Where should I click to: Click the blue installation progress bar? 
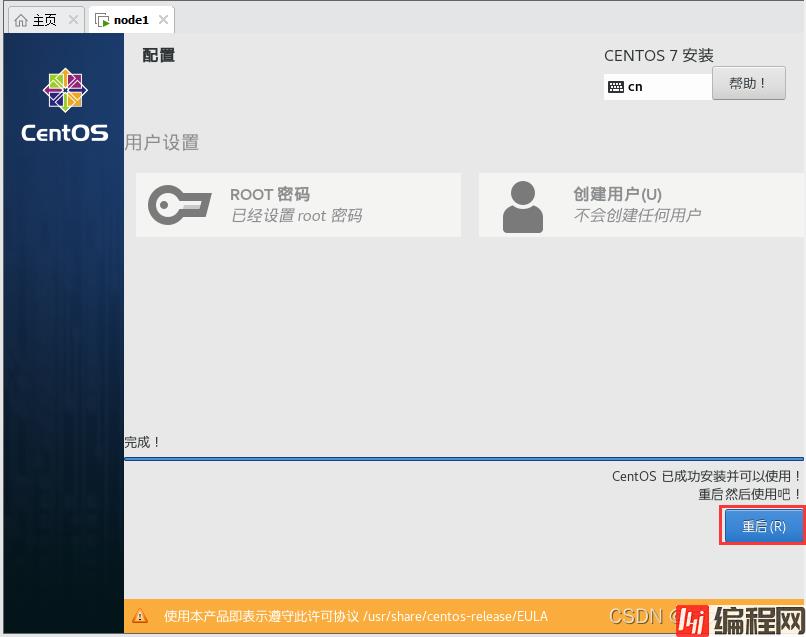(x=464, y=459)
